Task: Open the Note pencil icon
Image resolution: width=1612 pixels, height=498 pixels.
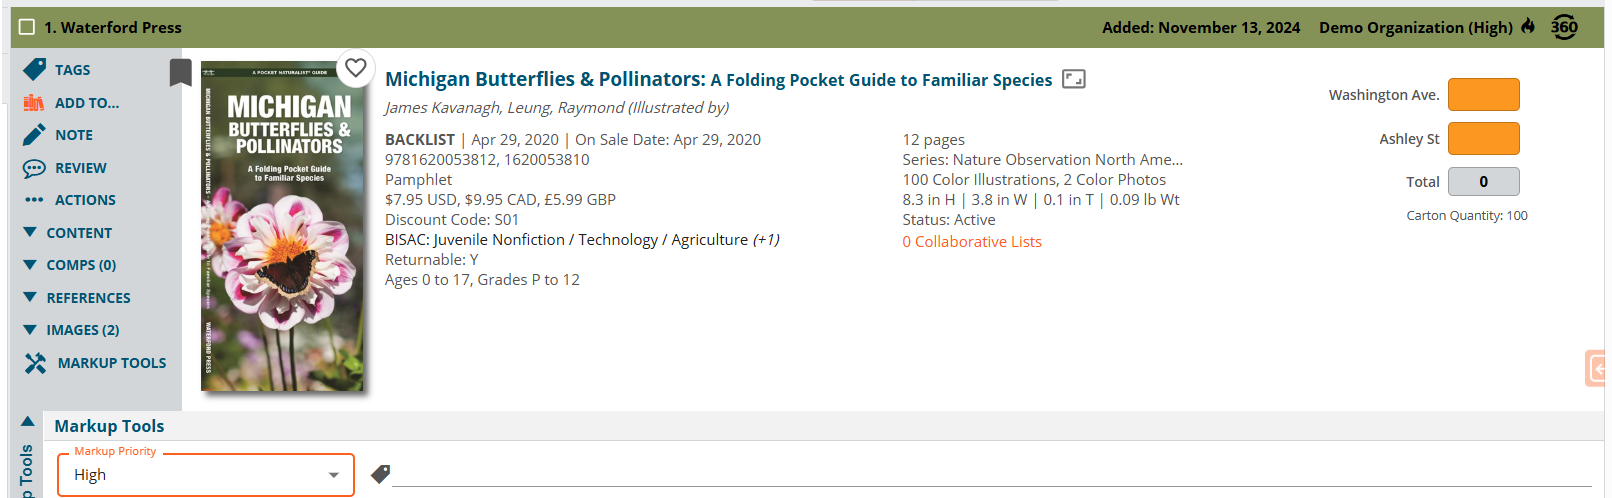Action: pos(34,134)
